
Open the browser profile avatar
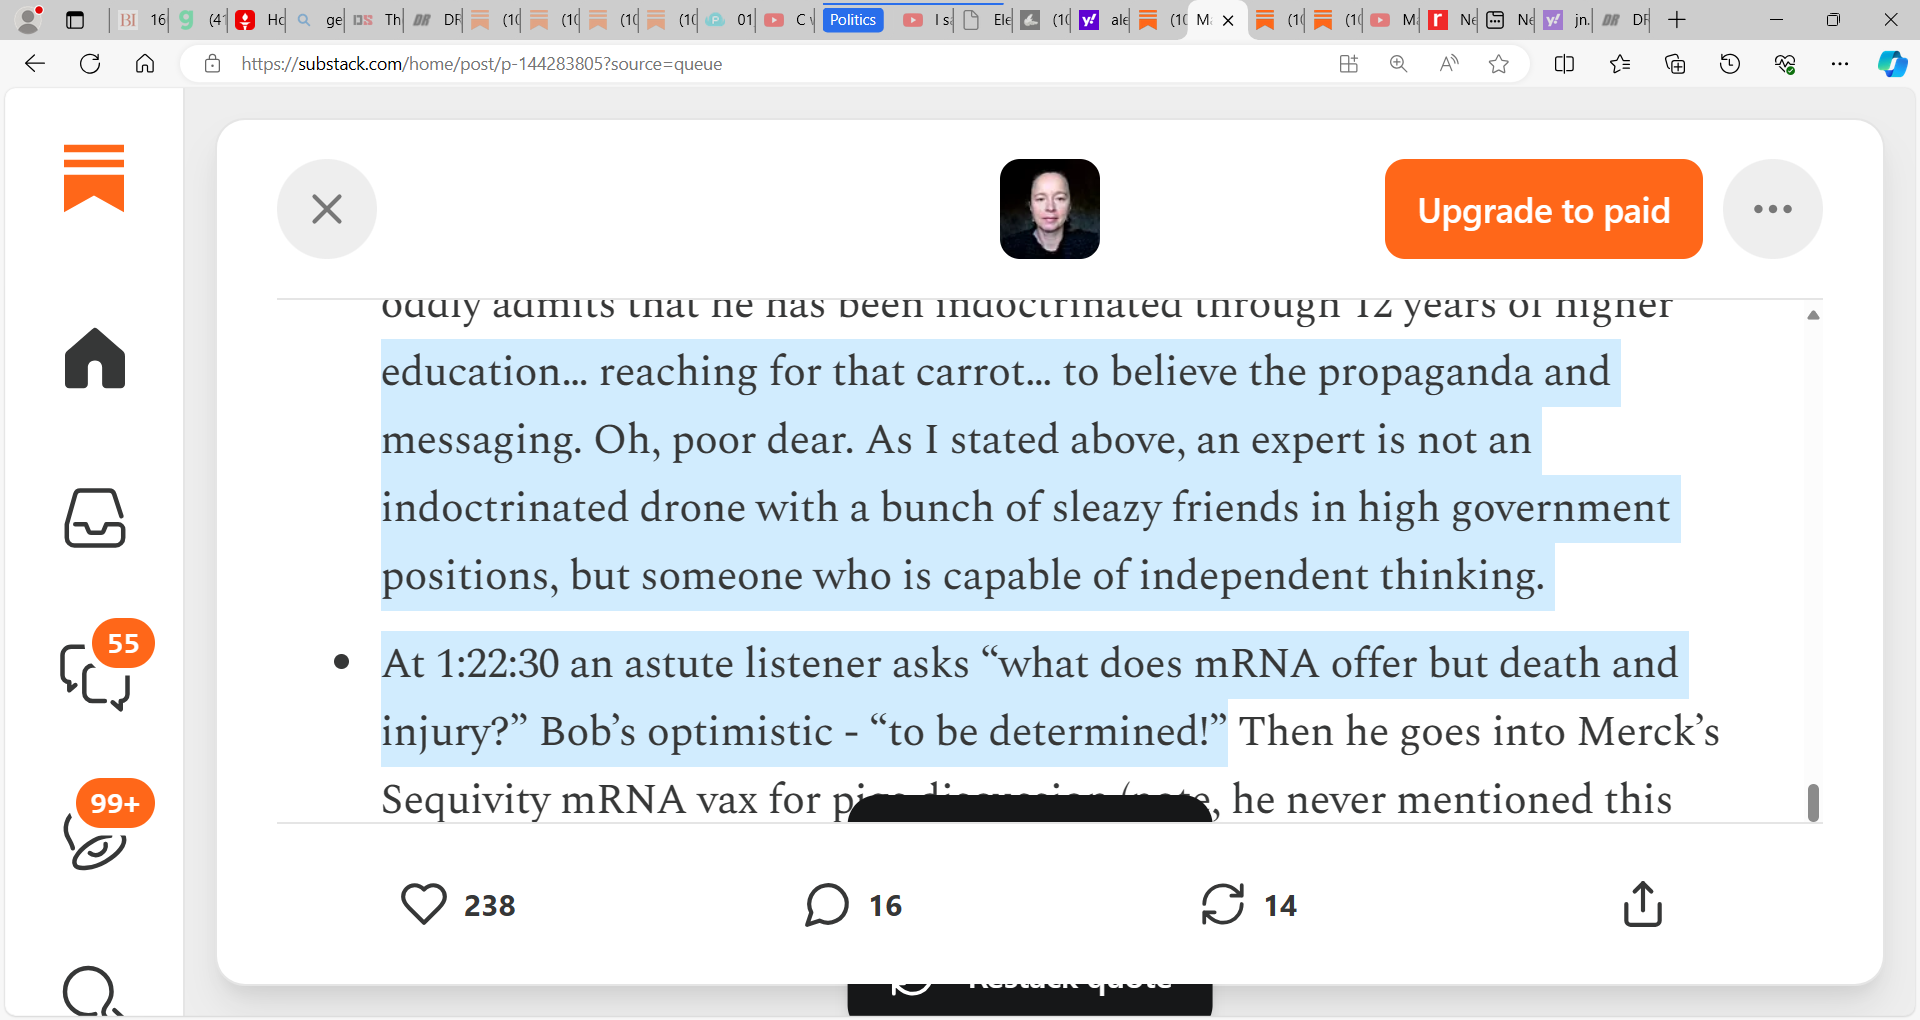[x=30, y=19]
